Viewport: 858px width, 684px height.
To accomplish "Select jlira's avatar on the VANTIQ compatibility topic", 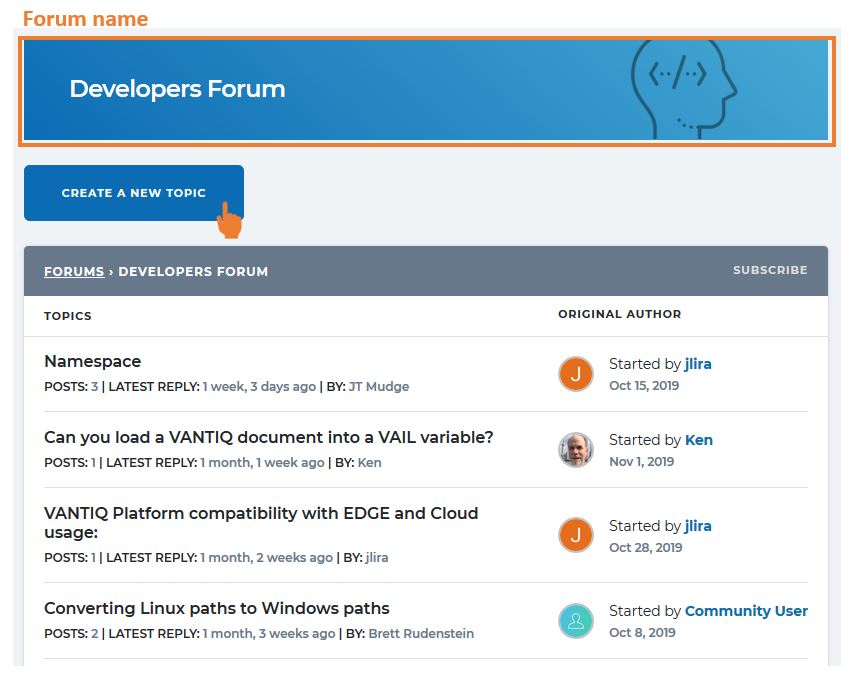I will point(576,535).
